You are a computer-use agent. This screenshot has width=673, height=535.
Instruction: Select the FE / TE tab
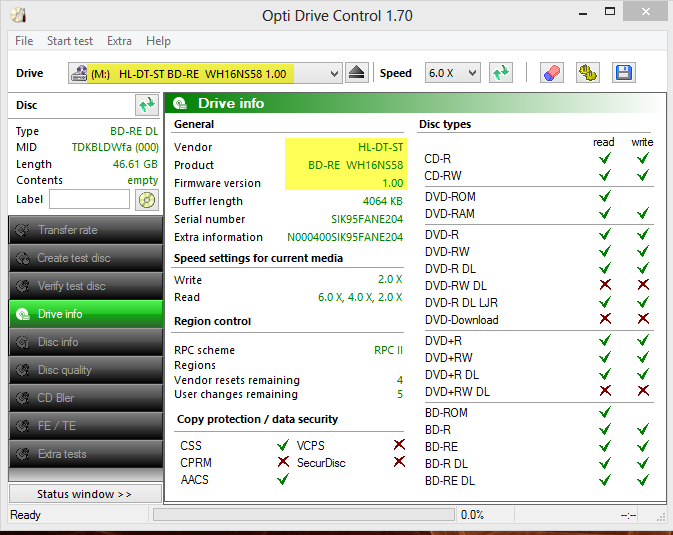(86, 426)
